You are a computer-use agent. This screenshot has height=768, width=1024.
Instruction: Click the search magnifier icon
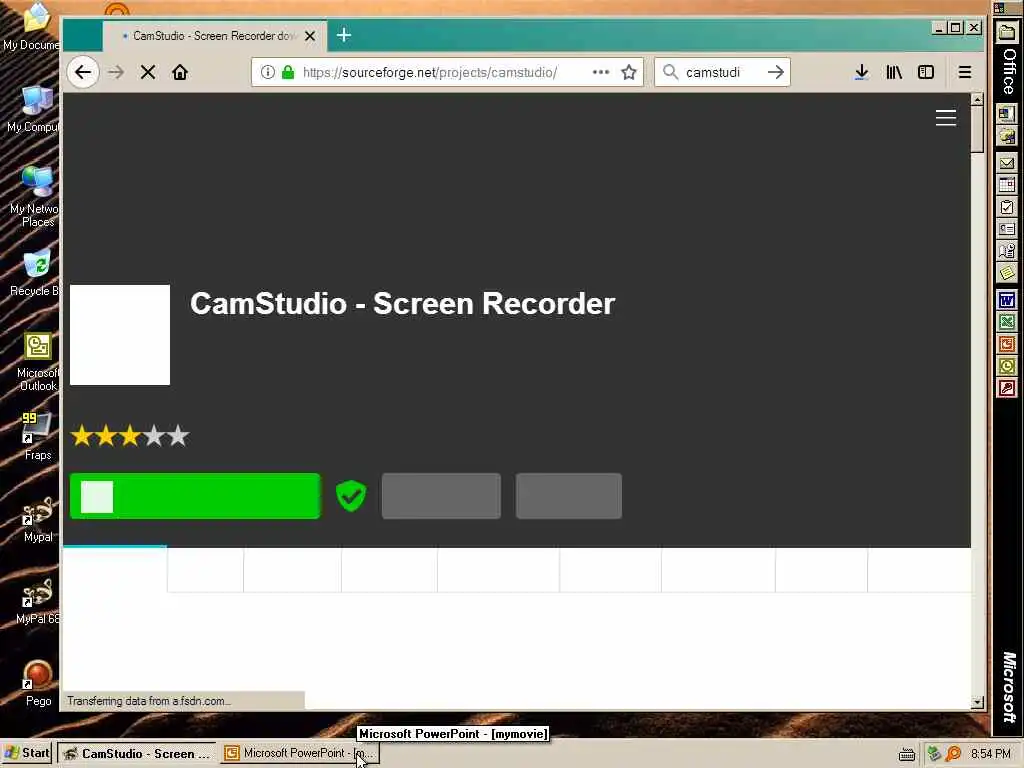click(x=670, y=72)
